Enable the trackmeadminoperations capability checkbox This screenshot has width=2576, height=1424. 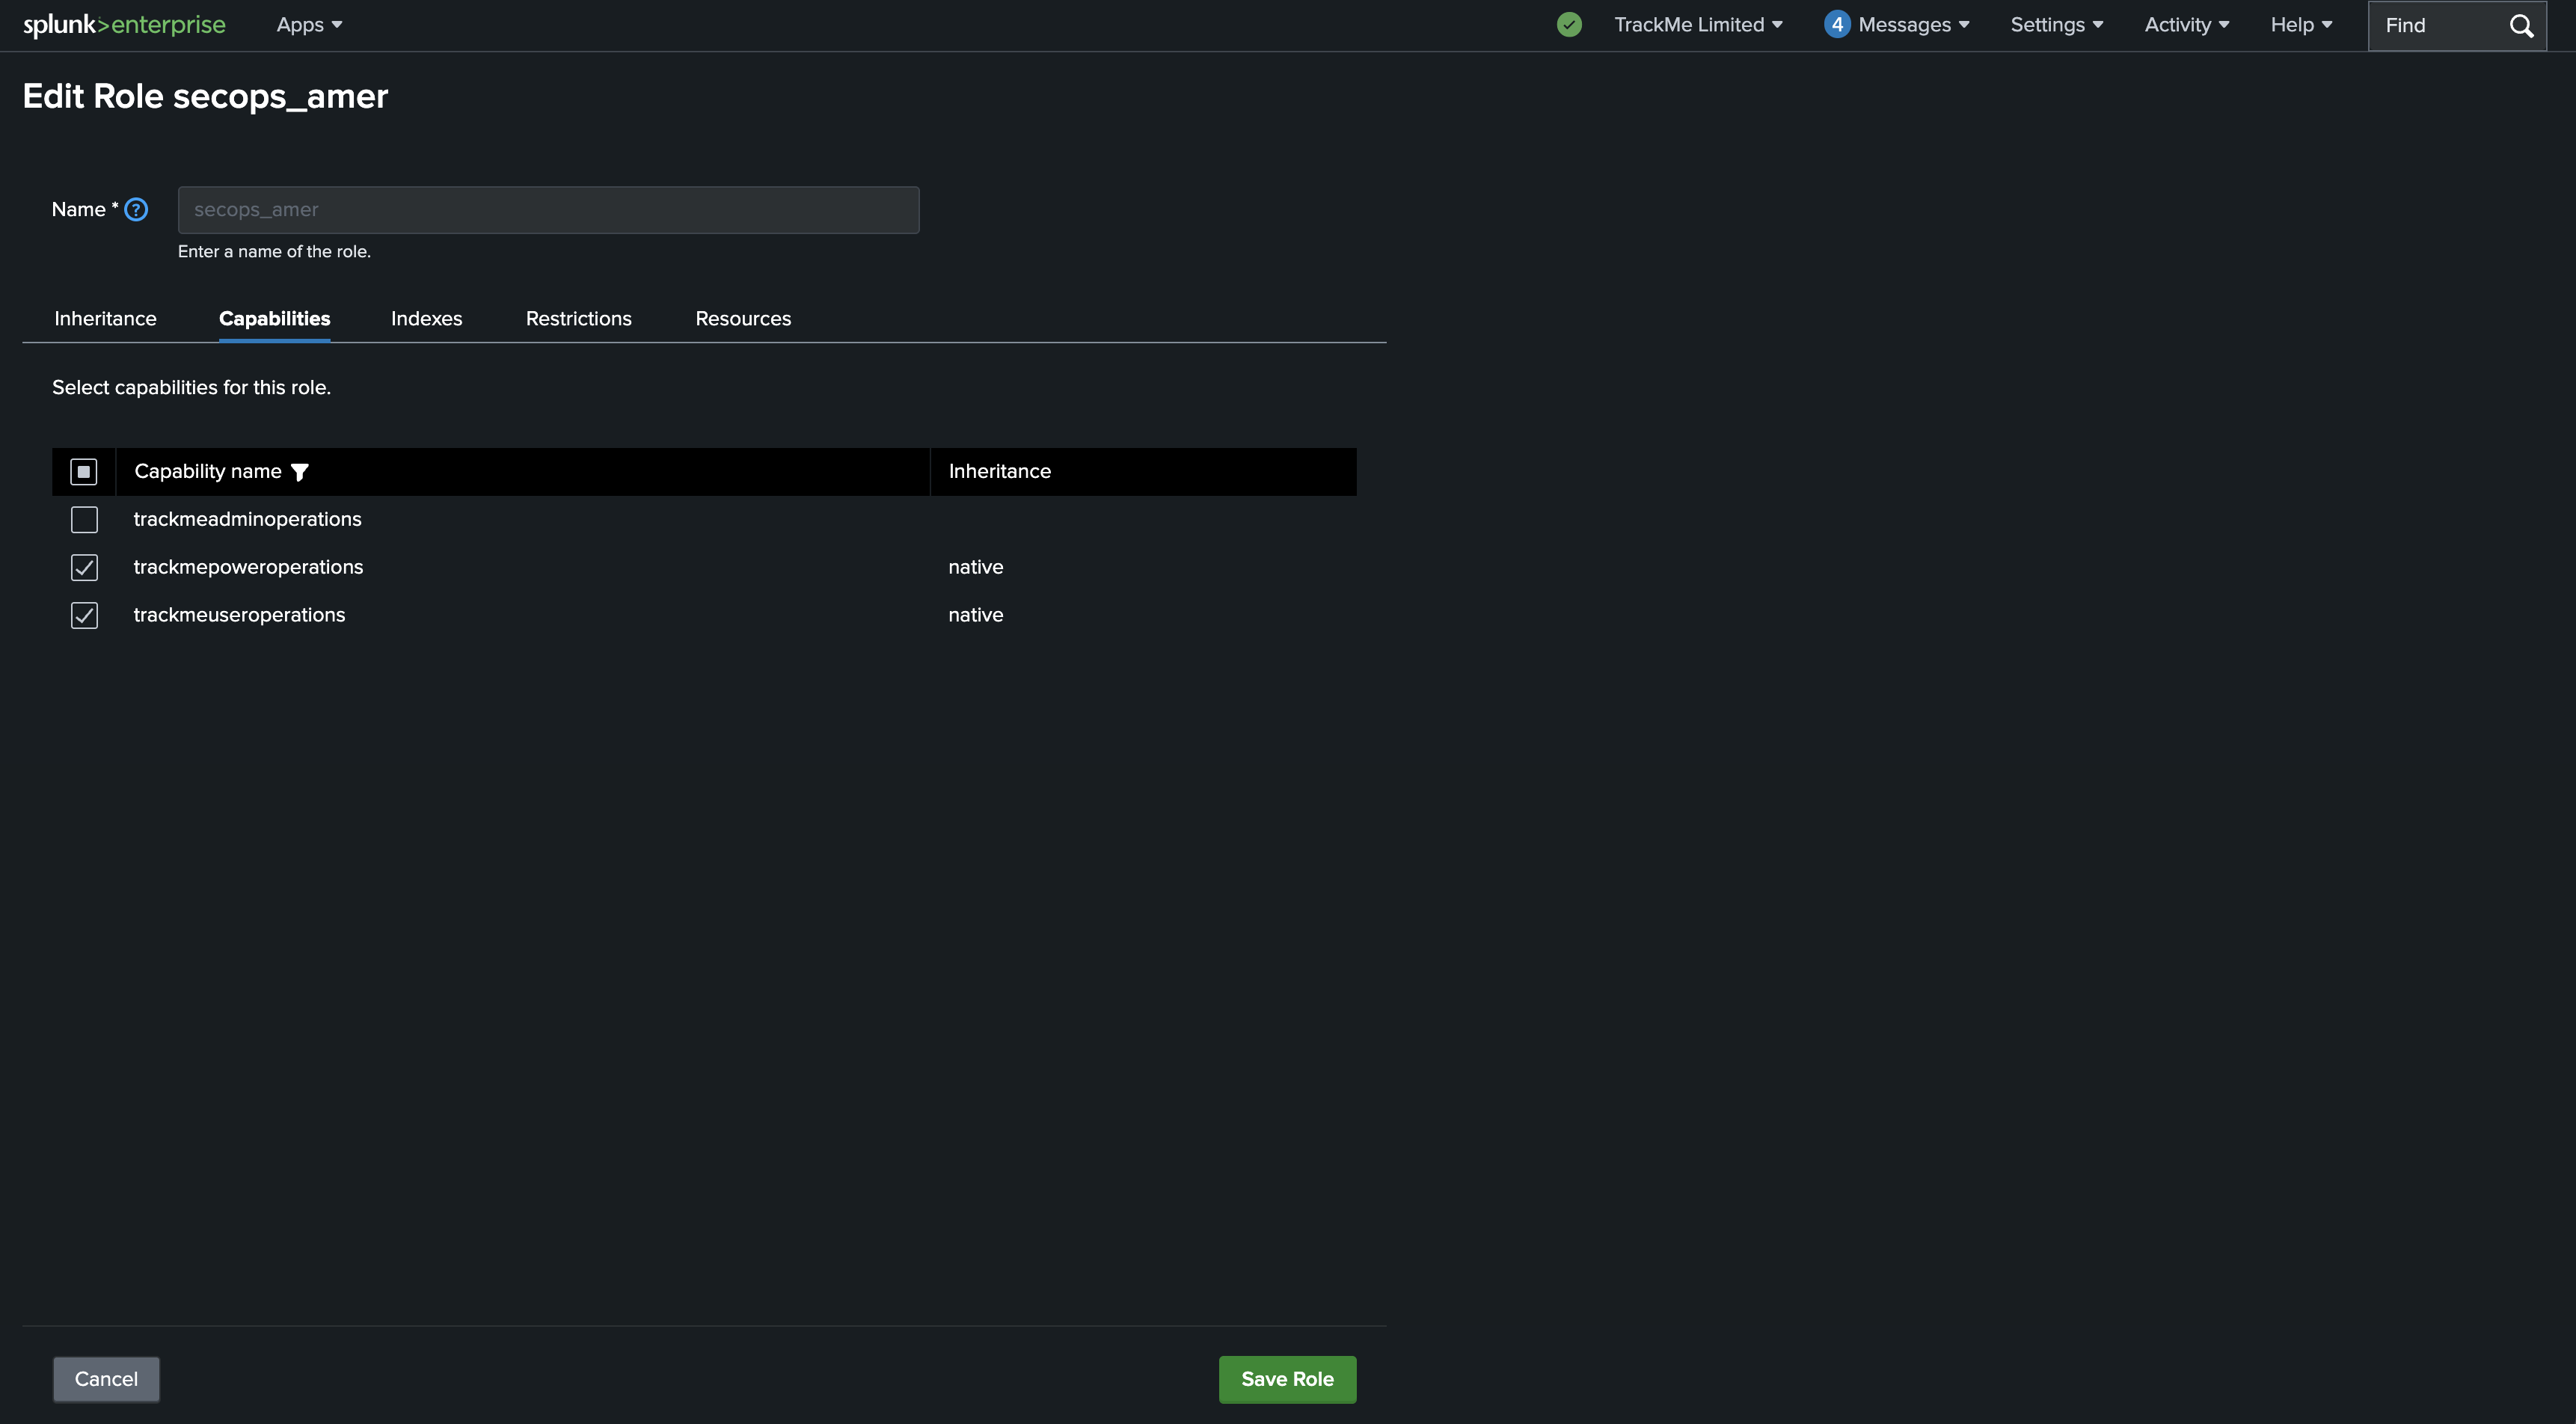(84, 520)
